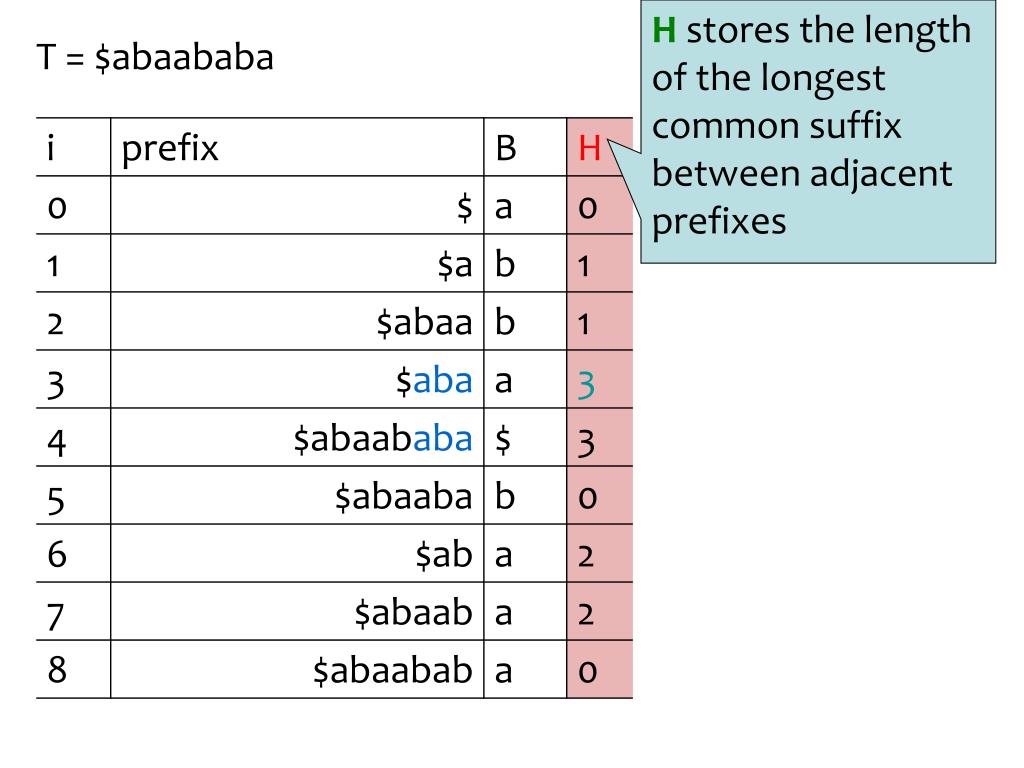Click the green H in the callout

click(664, 31)
